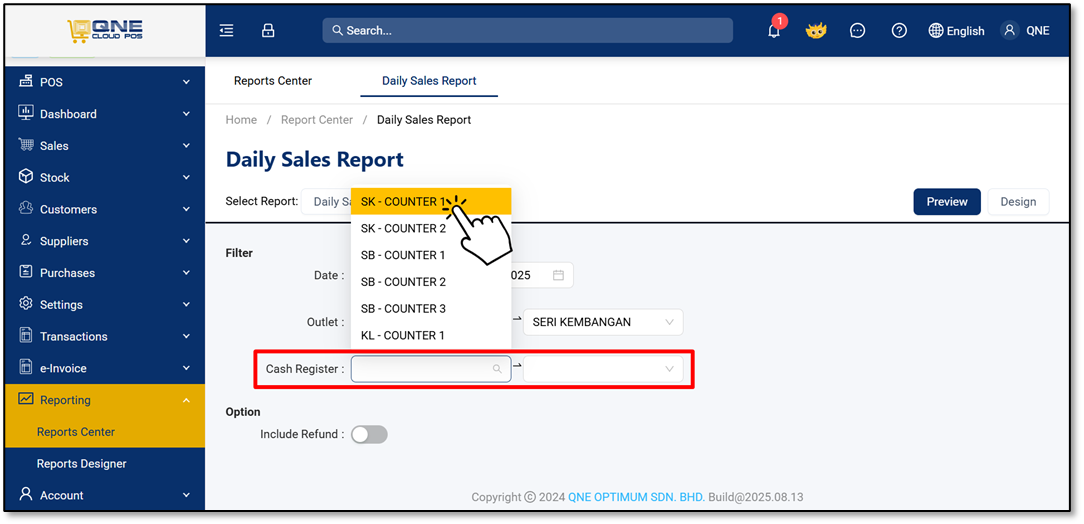The image size is (1084, 524).
Task: Click the POS register icon in sidebar
Action: [x=26, y=82]
